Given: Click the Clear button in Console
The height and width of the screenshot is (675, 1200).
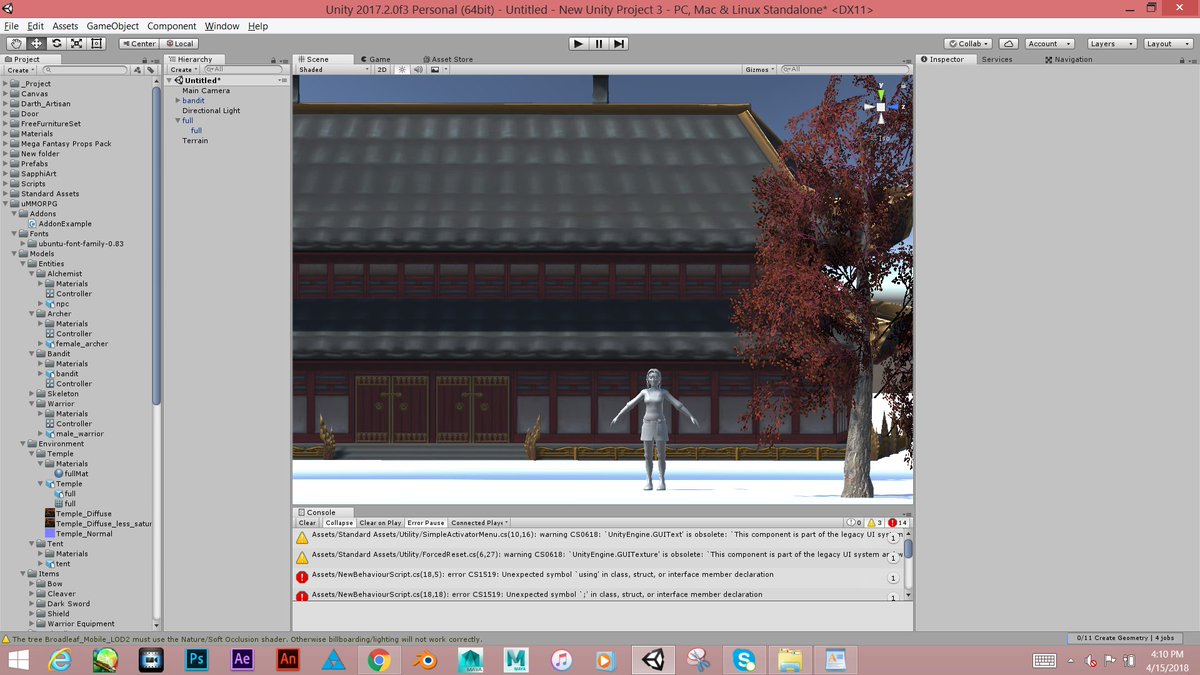Looking at the screenshot, I should (x=306, y=522).
